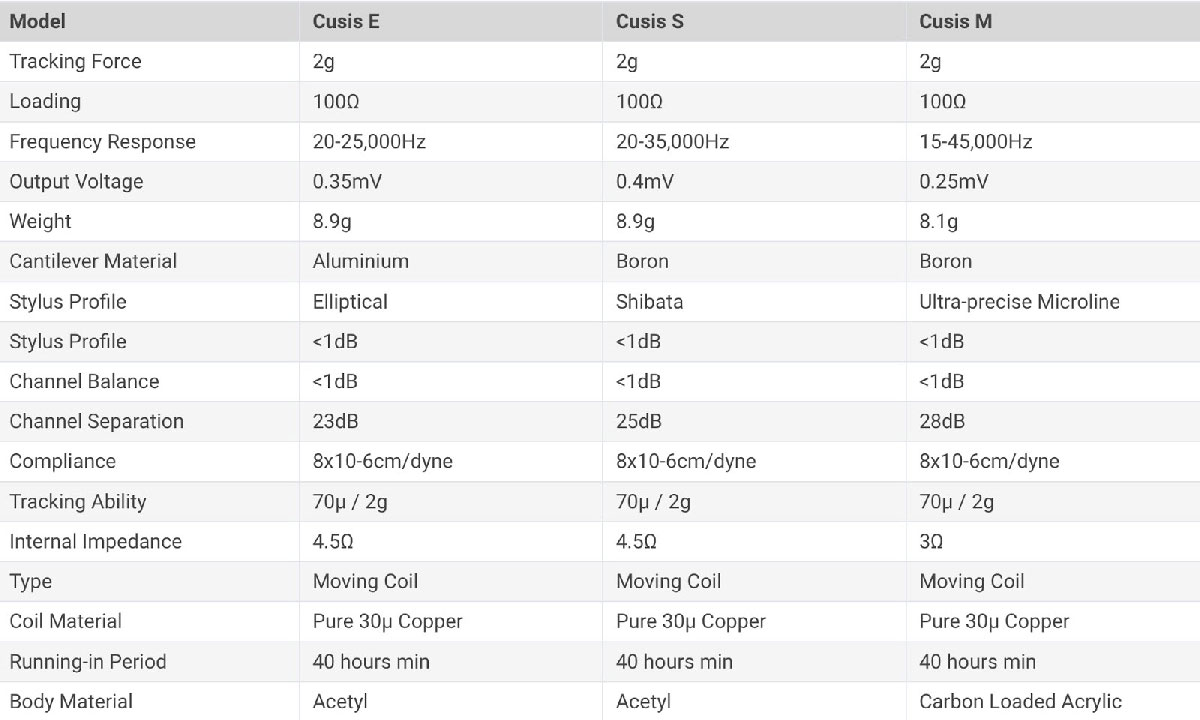Click the Running-in Period row label
The image size is (1200, 720).
tap(88, 661)
